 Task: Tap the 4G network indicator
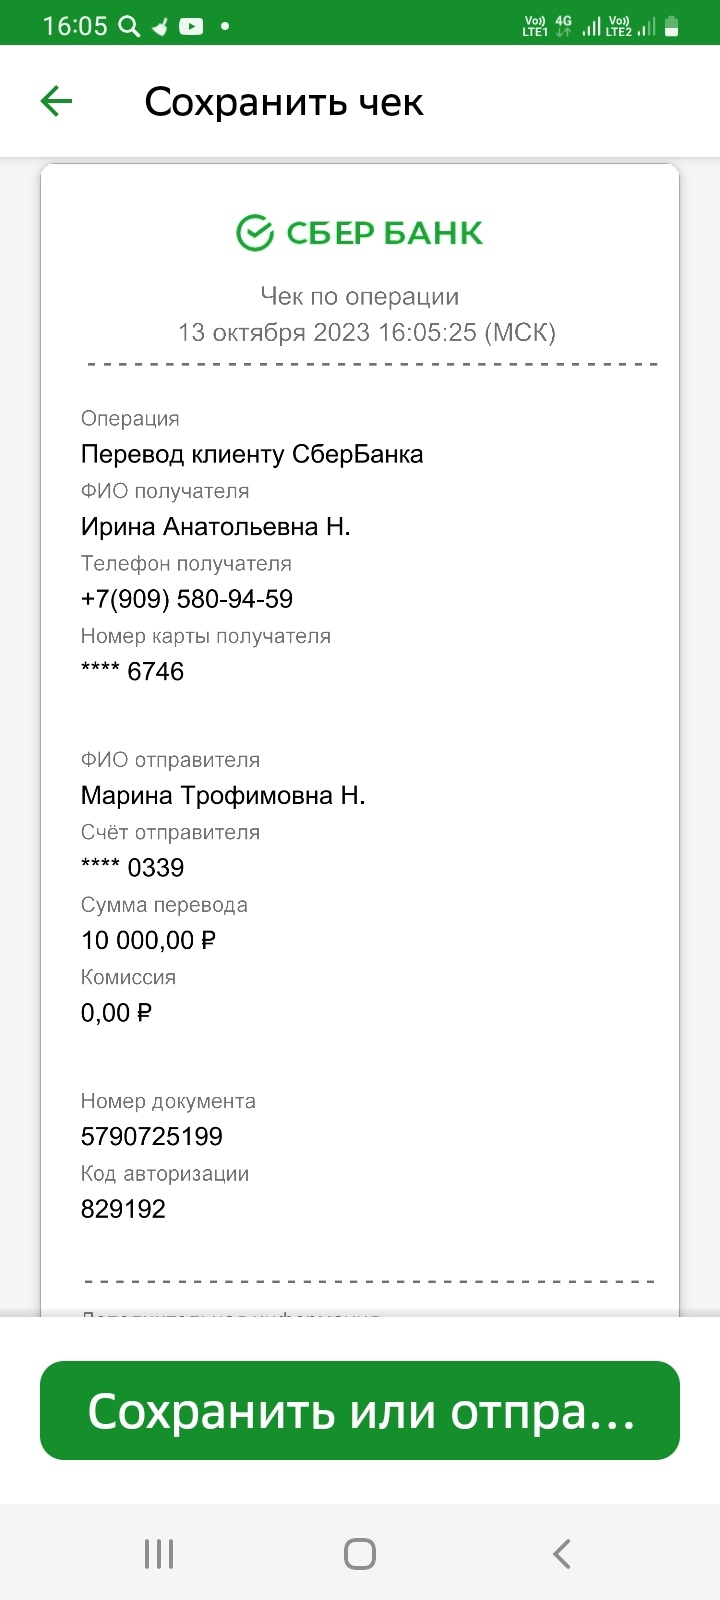pyautogui.click(x=564, y=26)
